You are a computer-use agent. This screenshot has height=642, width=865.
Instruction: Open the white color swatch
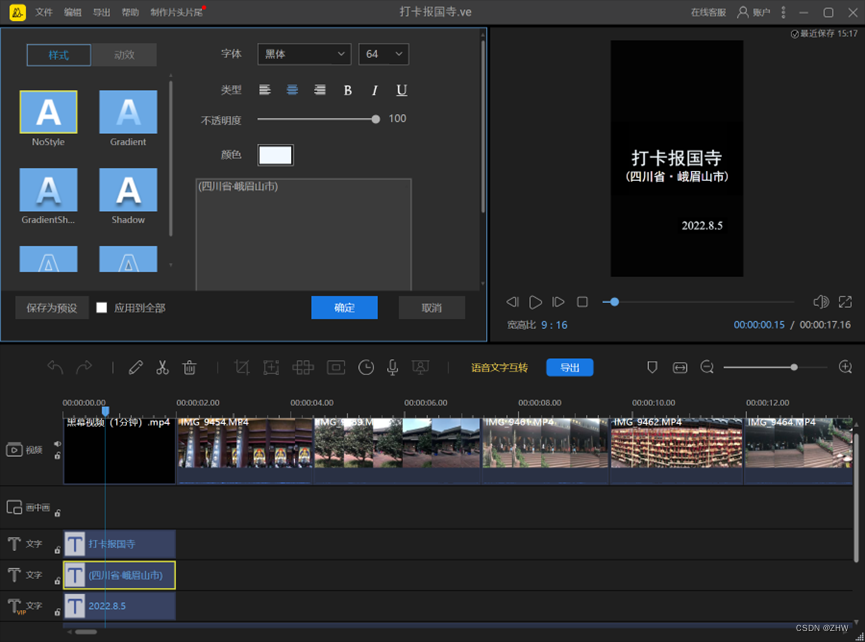click(275, 155)
